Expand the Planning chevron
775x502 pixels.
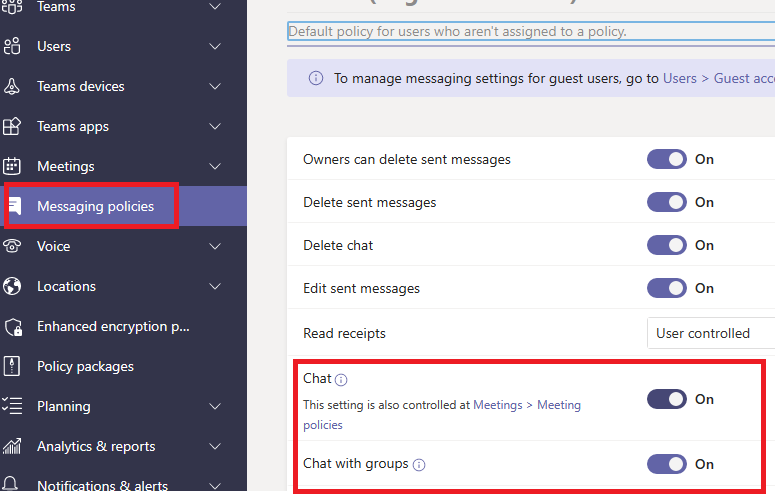point(215,406)
